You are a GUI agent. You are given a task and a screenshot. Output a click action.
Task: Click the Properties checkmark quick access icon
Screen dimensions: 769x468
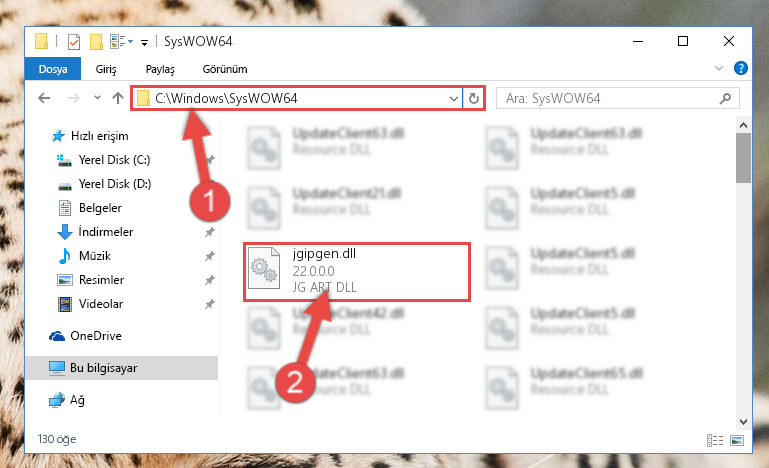coord(74,42)
